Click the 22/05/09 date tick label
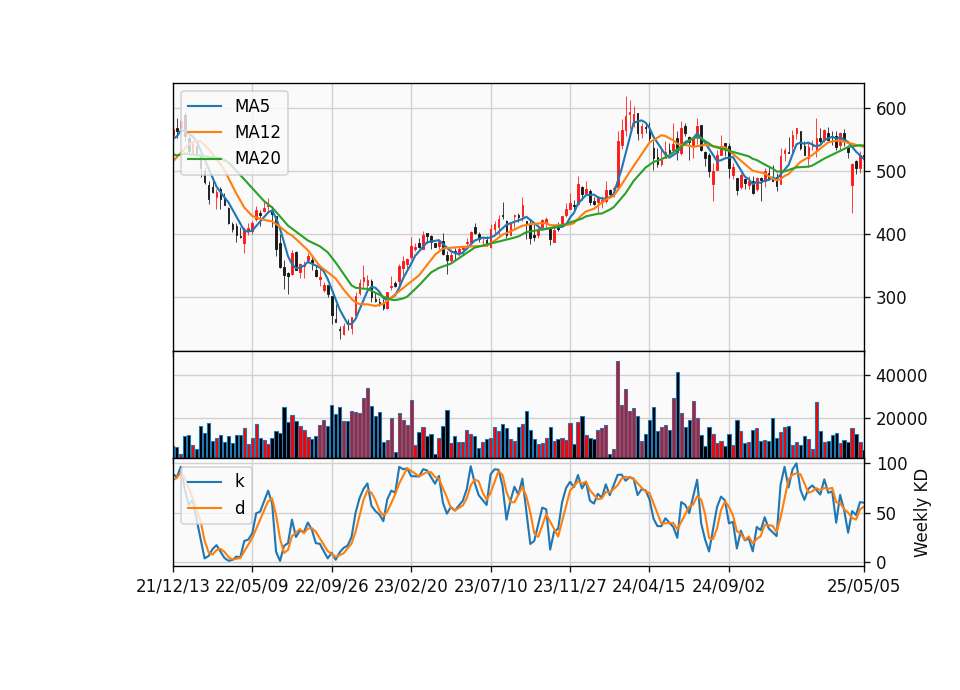 pyautogui.click(x=252, y=586)
